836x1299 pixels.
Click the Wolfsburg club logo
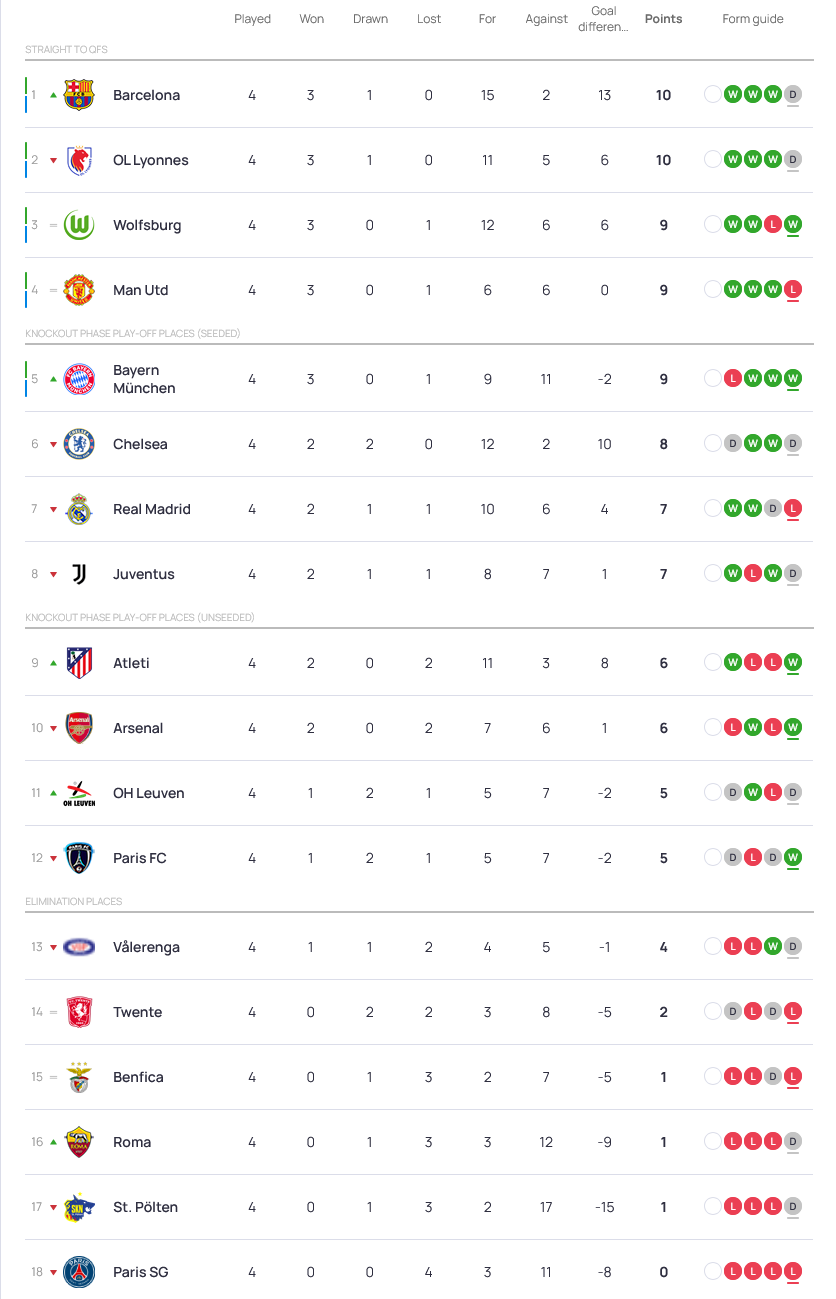[79, 225]
